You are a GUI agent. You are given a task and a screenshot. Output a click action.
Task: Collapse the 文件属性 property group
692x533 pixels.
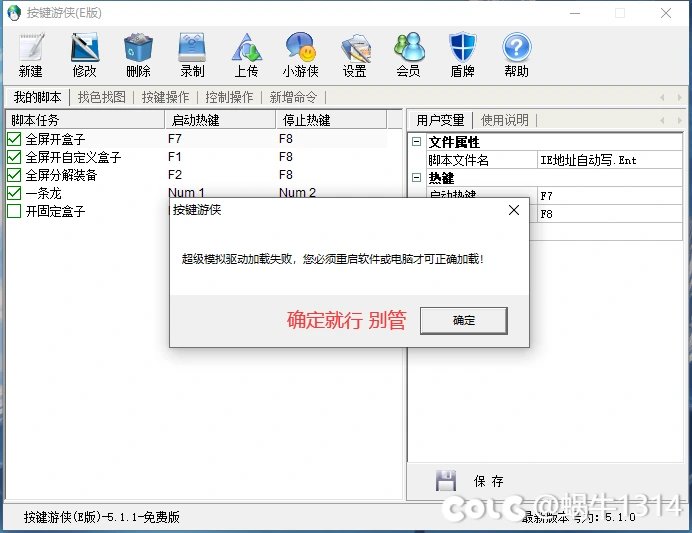coord(416,142)
